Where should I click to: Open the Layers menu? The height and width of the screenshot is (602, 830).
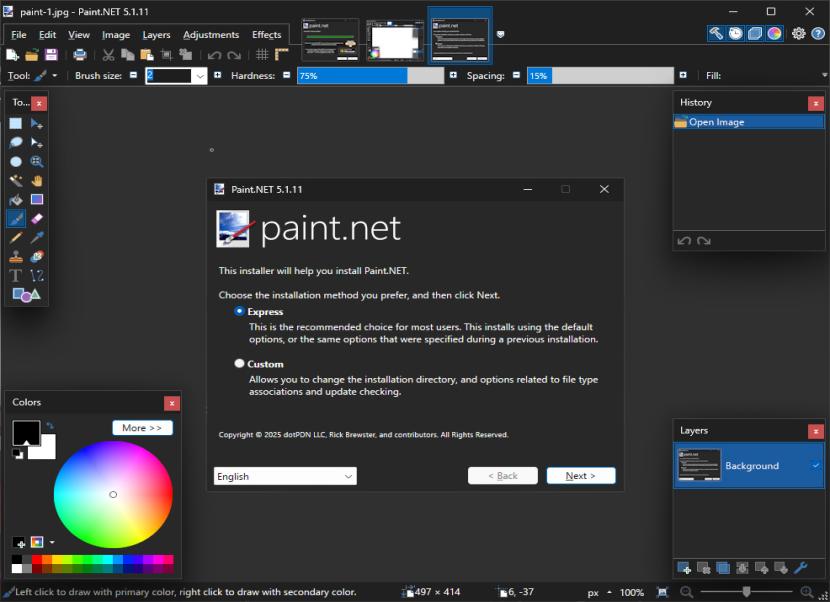tap(156, 34)
